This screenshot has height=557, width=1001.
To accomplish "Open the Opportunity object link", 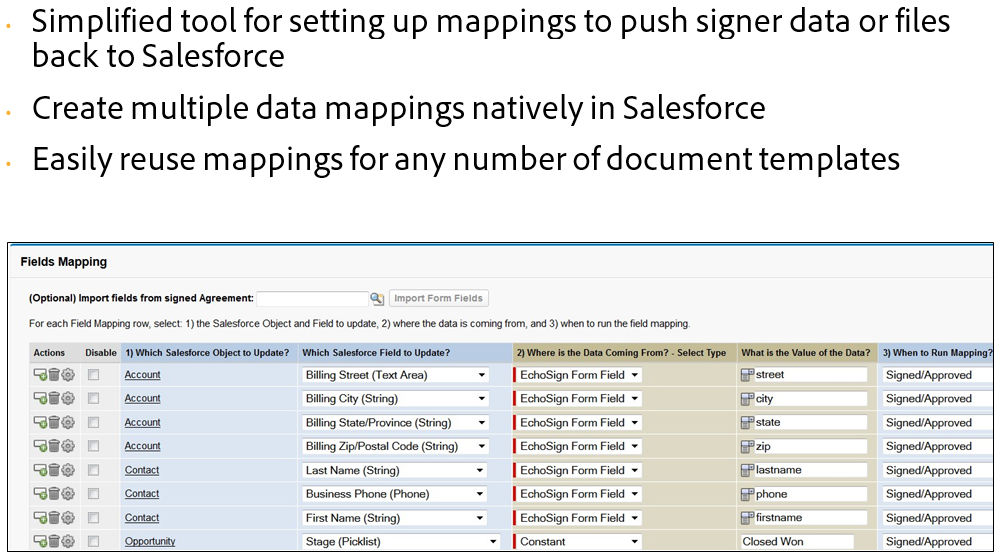I will (x=150, y=542).
